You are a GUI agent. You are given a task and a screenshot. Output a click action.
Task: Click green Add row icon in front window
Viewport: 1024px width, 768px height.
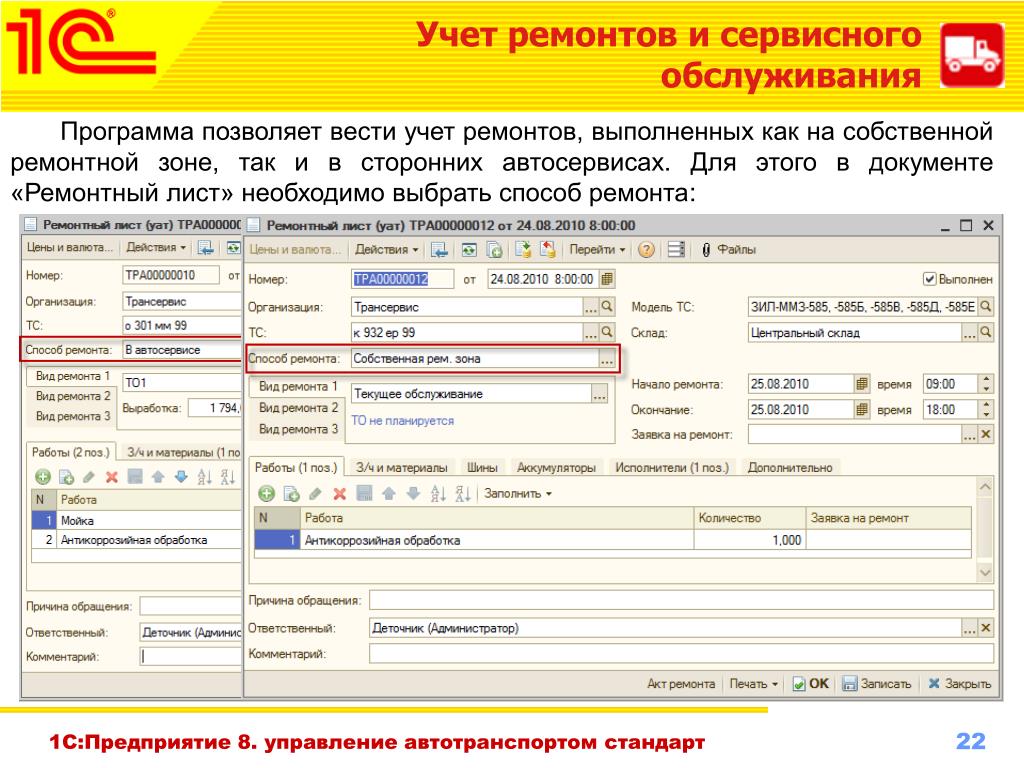click(266, 494)
